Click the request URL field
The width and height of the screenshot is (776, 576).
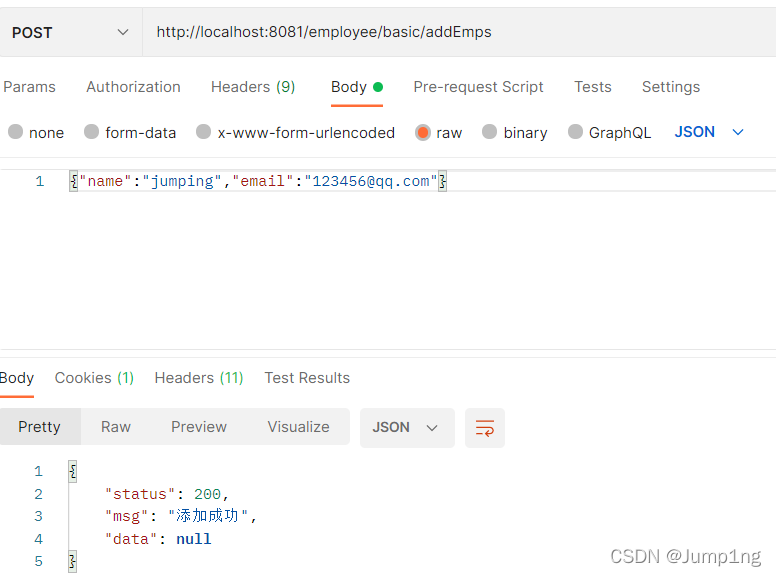(x=459, y=33)
